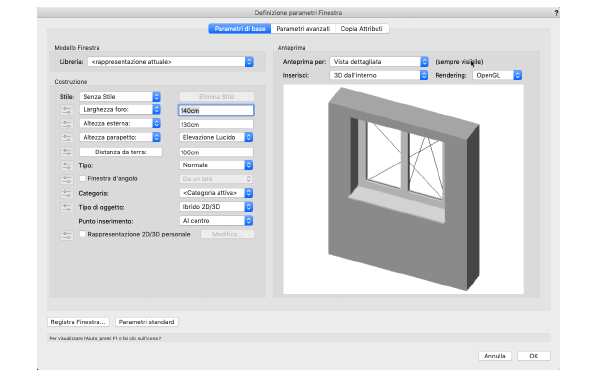Click the Distanza da terra button

point(121,152)
